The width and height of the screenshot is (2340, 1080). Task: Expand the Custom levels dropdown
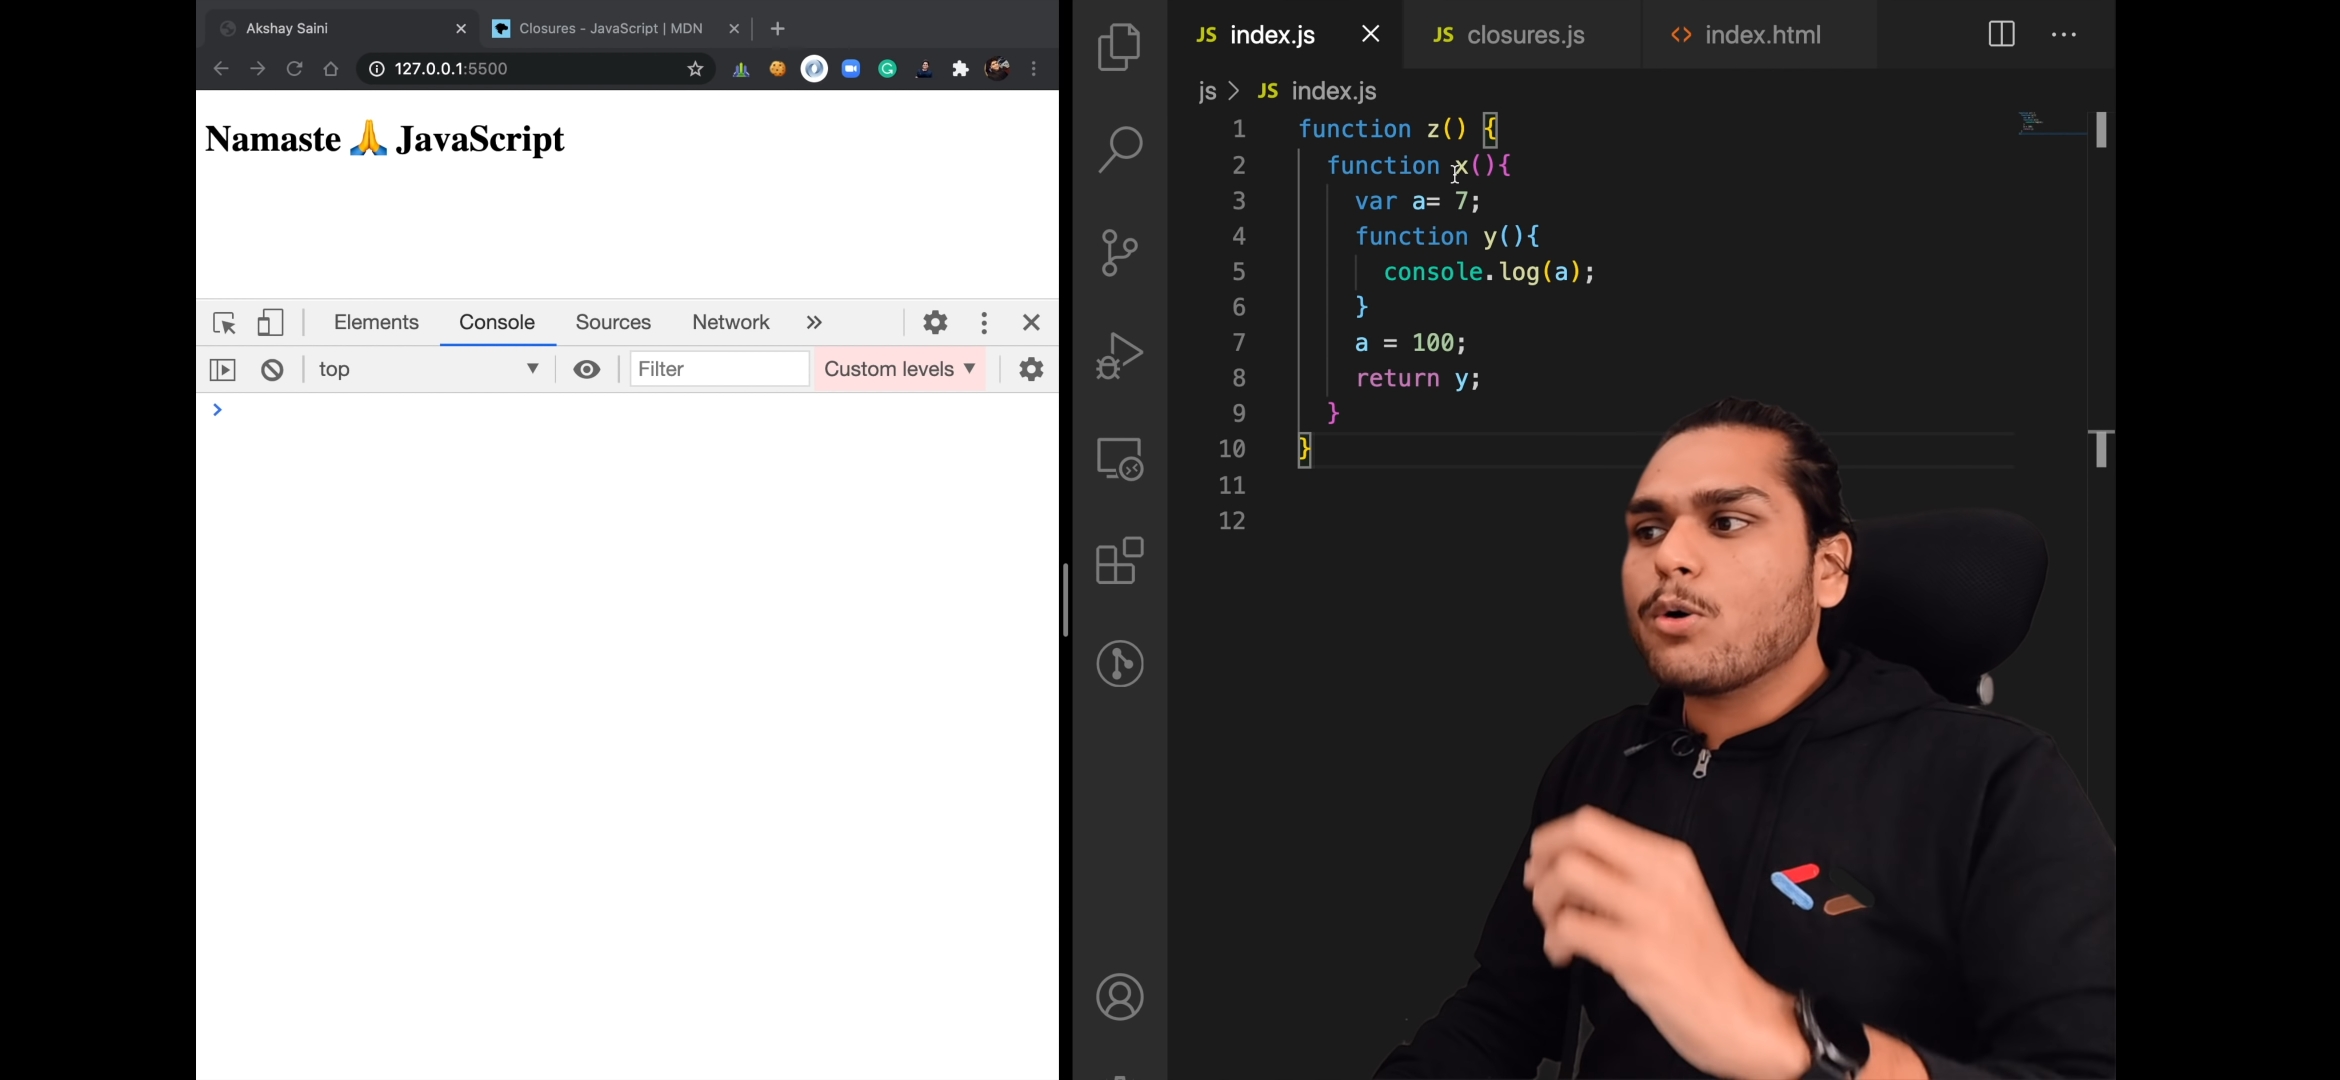899,370
